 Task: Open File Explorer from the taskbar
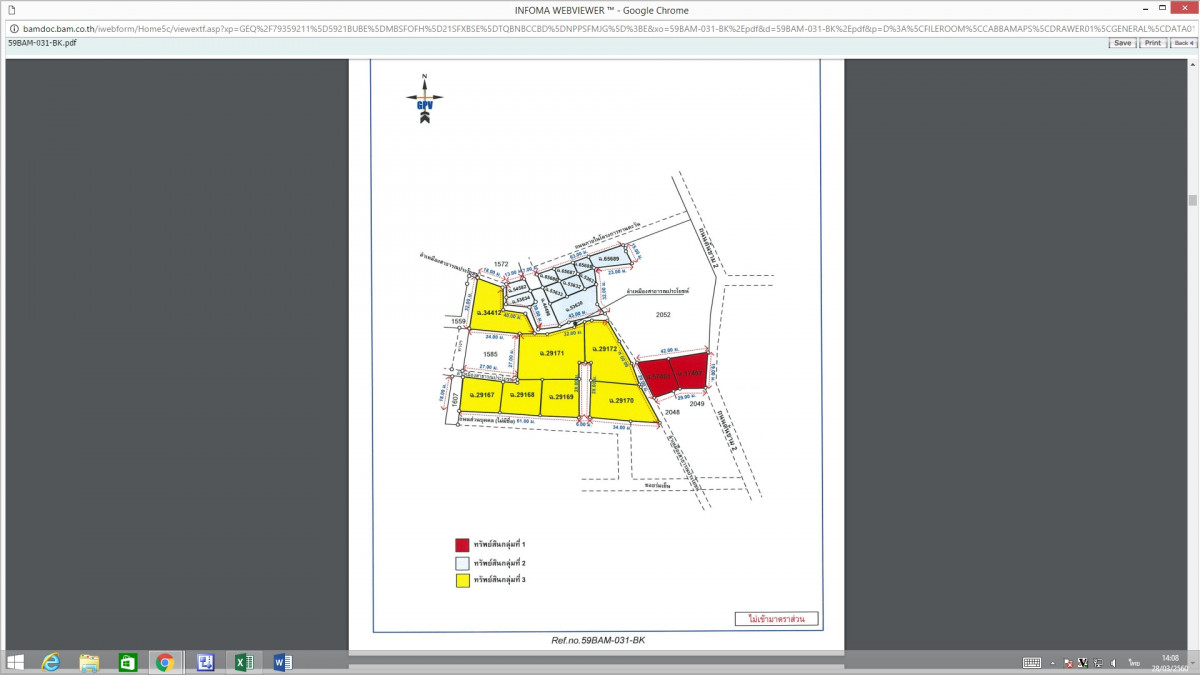point(89,662)
